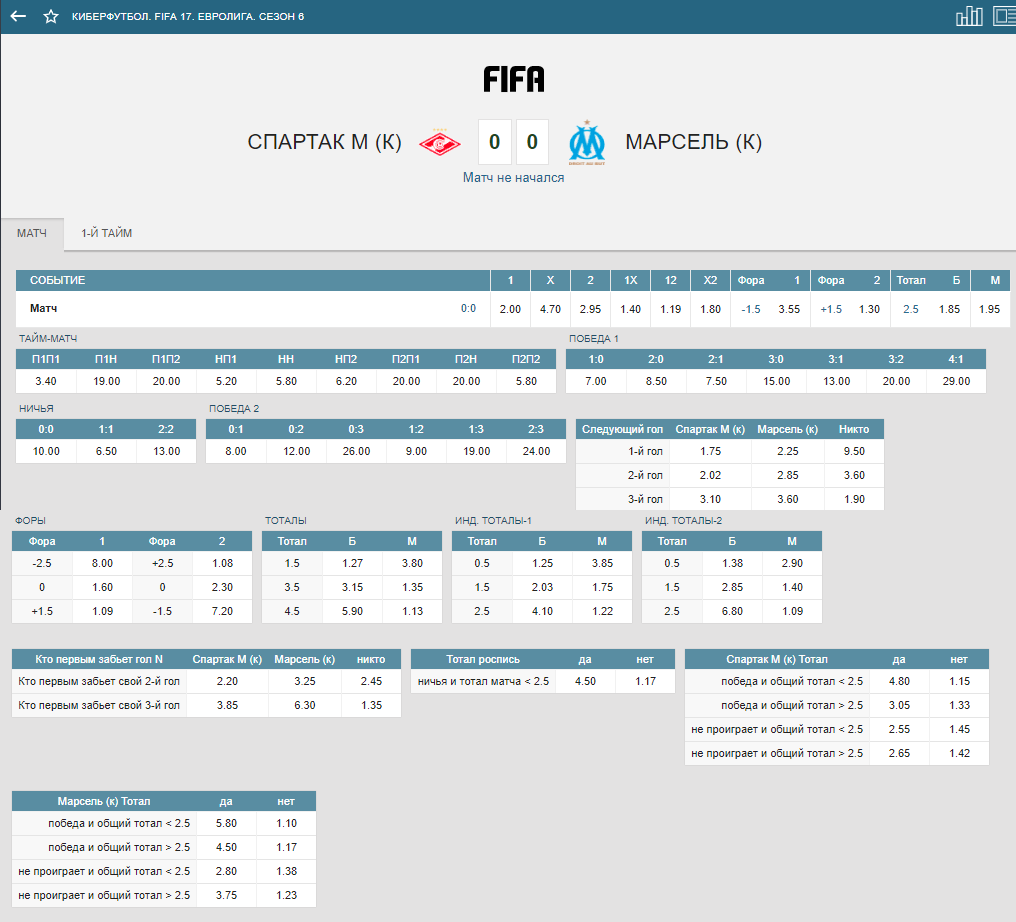Pick НП1 half-match odds 5.20
Screen dimensions: 1016x922
[226, 381]
